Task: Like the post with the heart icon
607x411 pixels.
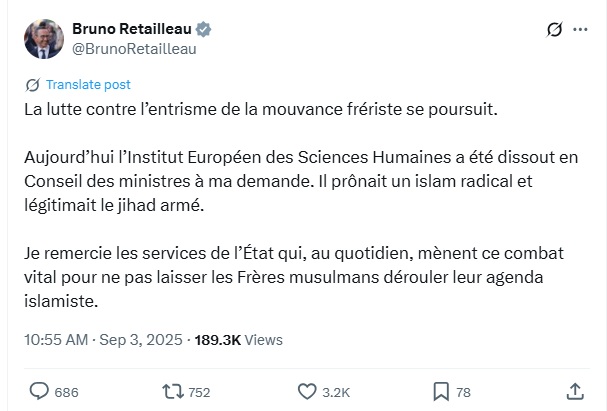Action: (309, 390)
